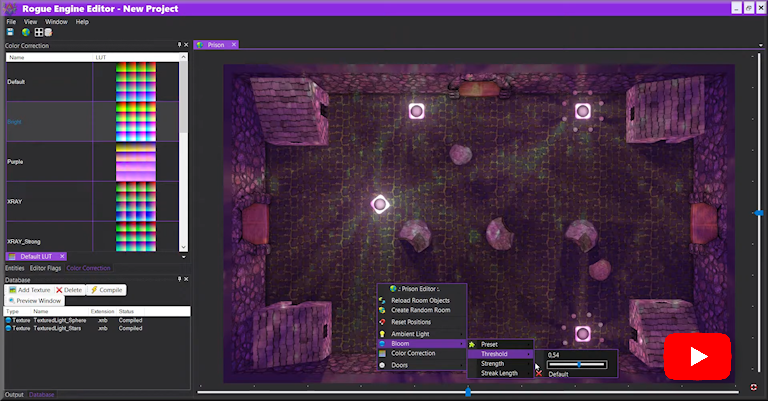768x401 pixels.
Task: Click the LUT list scroll-up arrow
Action: pos(184,57)
